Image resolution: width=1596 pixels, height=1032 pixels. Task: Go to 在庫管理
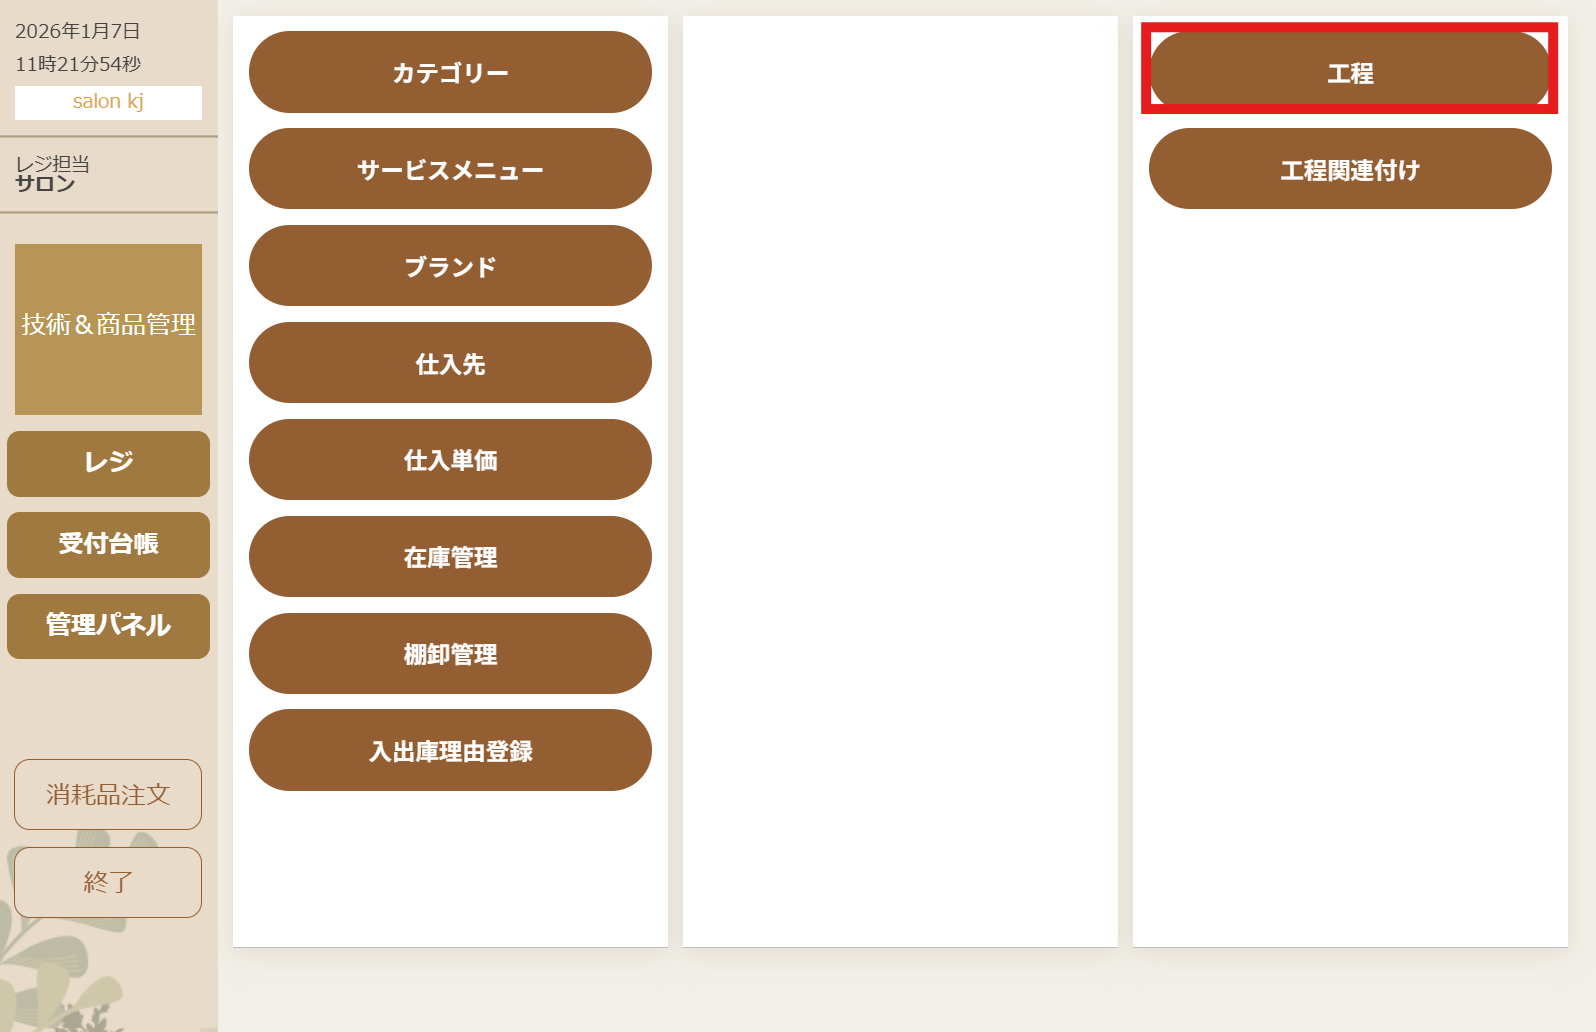coord(450,557)
